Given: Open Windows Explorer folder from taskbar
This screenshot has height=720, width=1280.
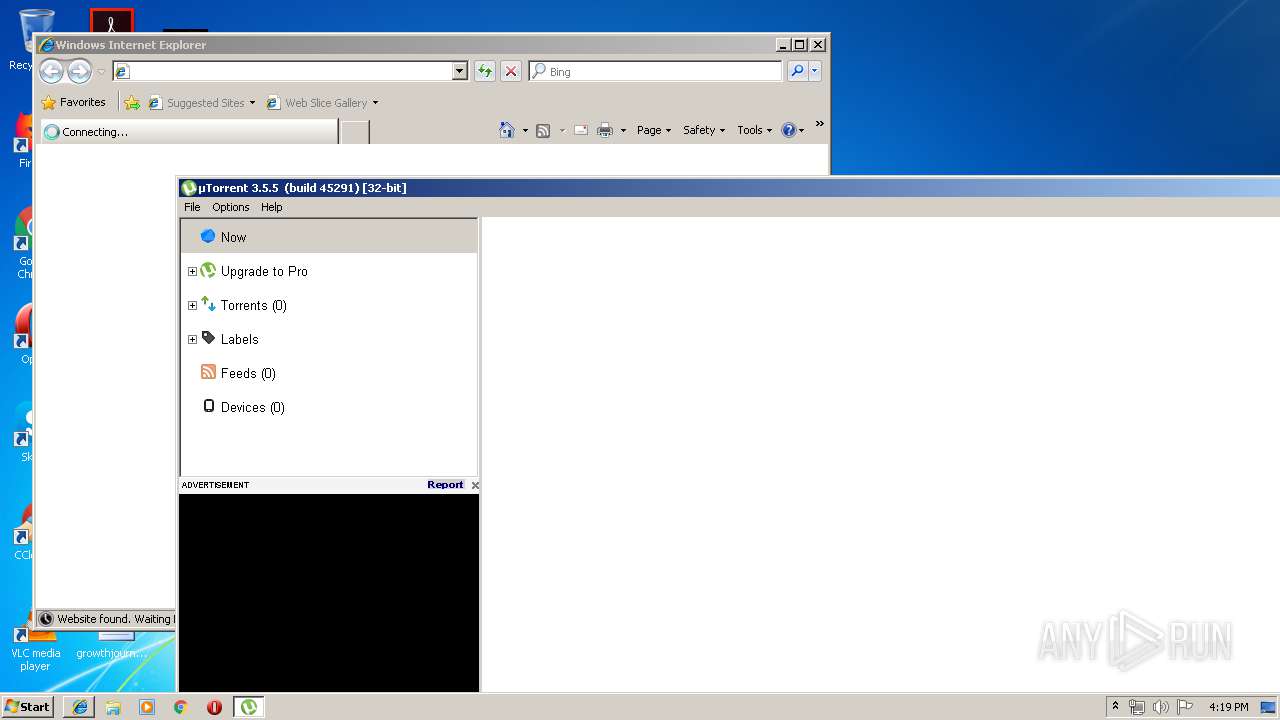Looking at the screenshot, I should (x=113, y=707).
